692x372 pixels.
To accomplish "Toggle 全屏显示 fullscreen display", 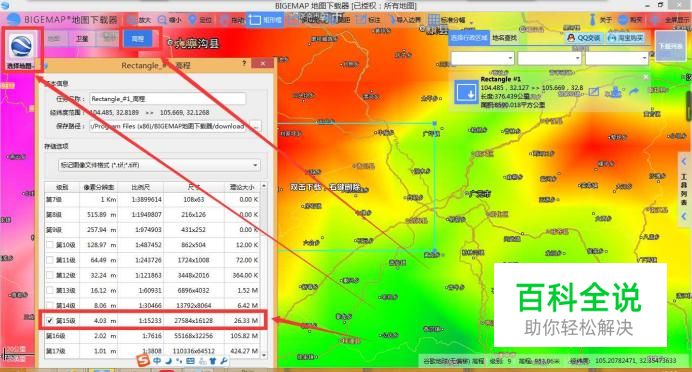I will pyautogui.click(x=671, y=20).
